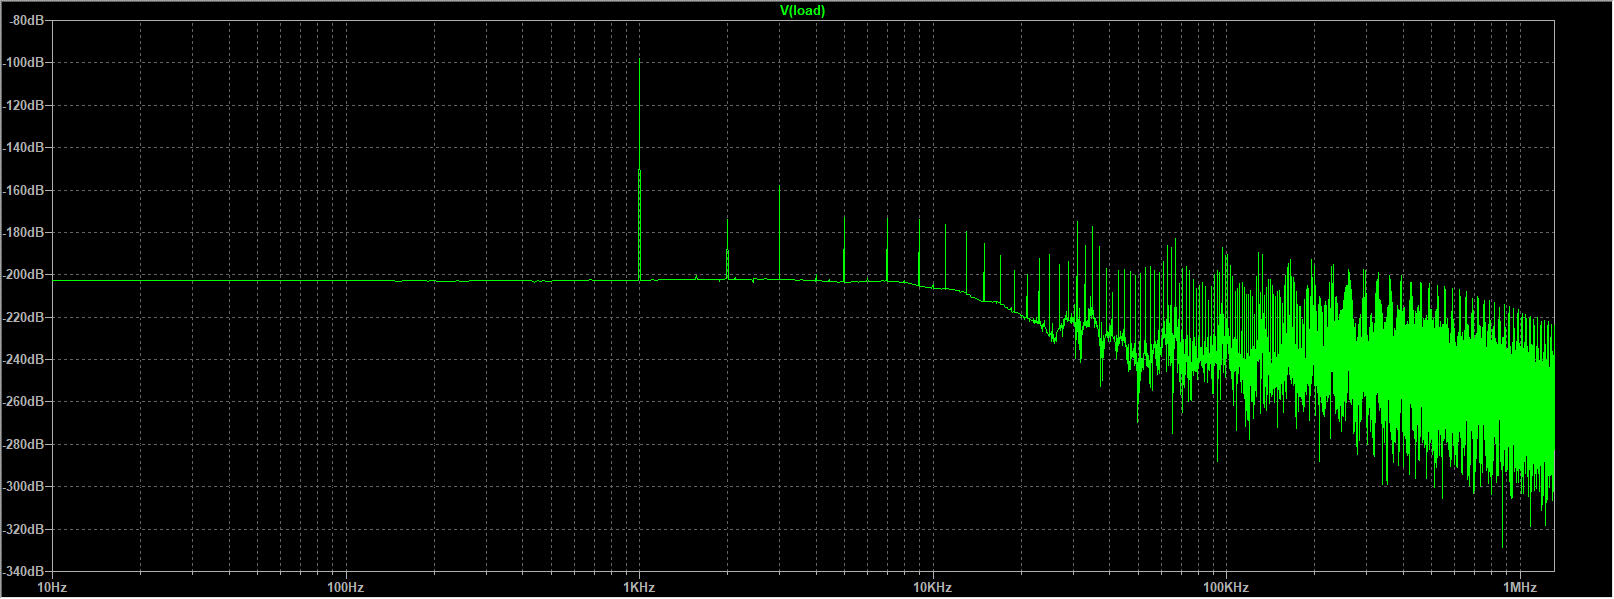The image size is (1614, 599).
Task: Click the -160dB axis label
Action: coord(24,190)
